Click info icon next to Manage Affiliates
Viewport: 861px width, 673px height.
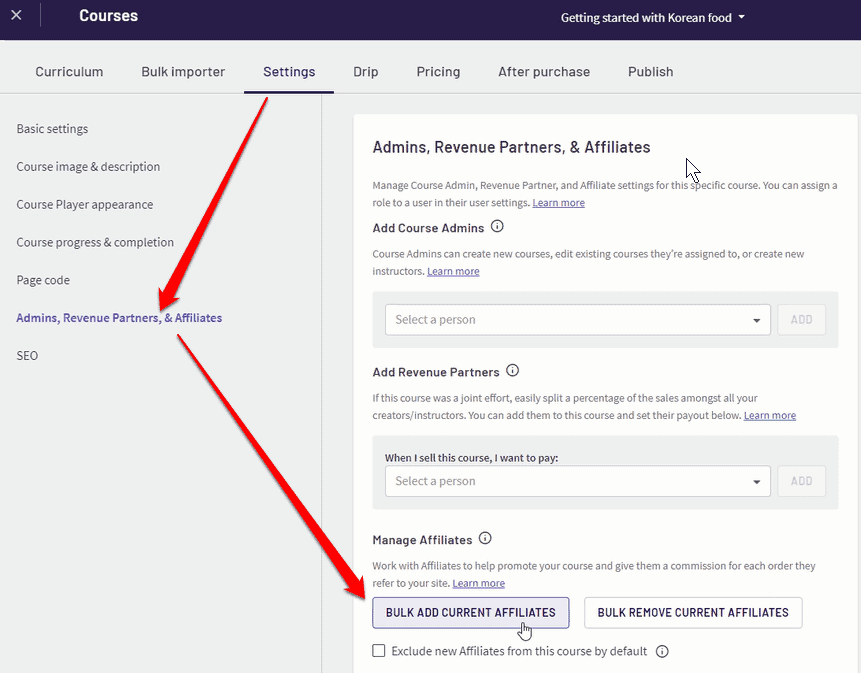click(485, 538)
